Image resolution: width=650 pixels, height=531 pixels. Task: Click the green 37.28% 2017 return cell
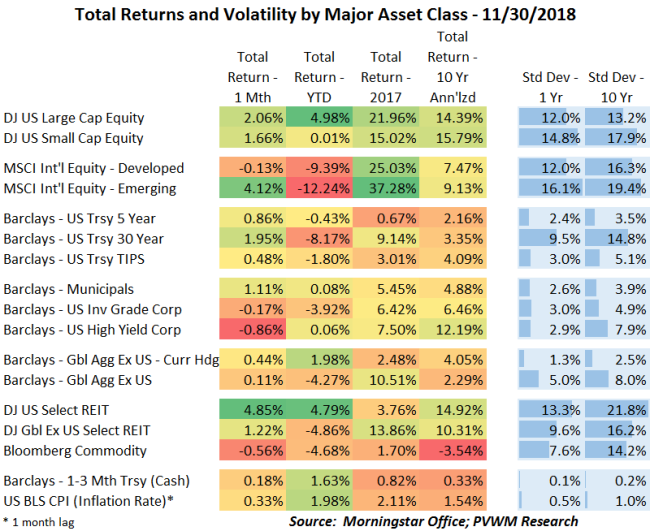pos(383,188)
